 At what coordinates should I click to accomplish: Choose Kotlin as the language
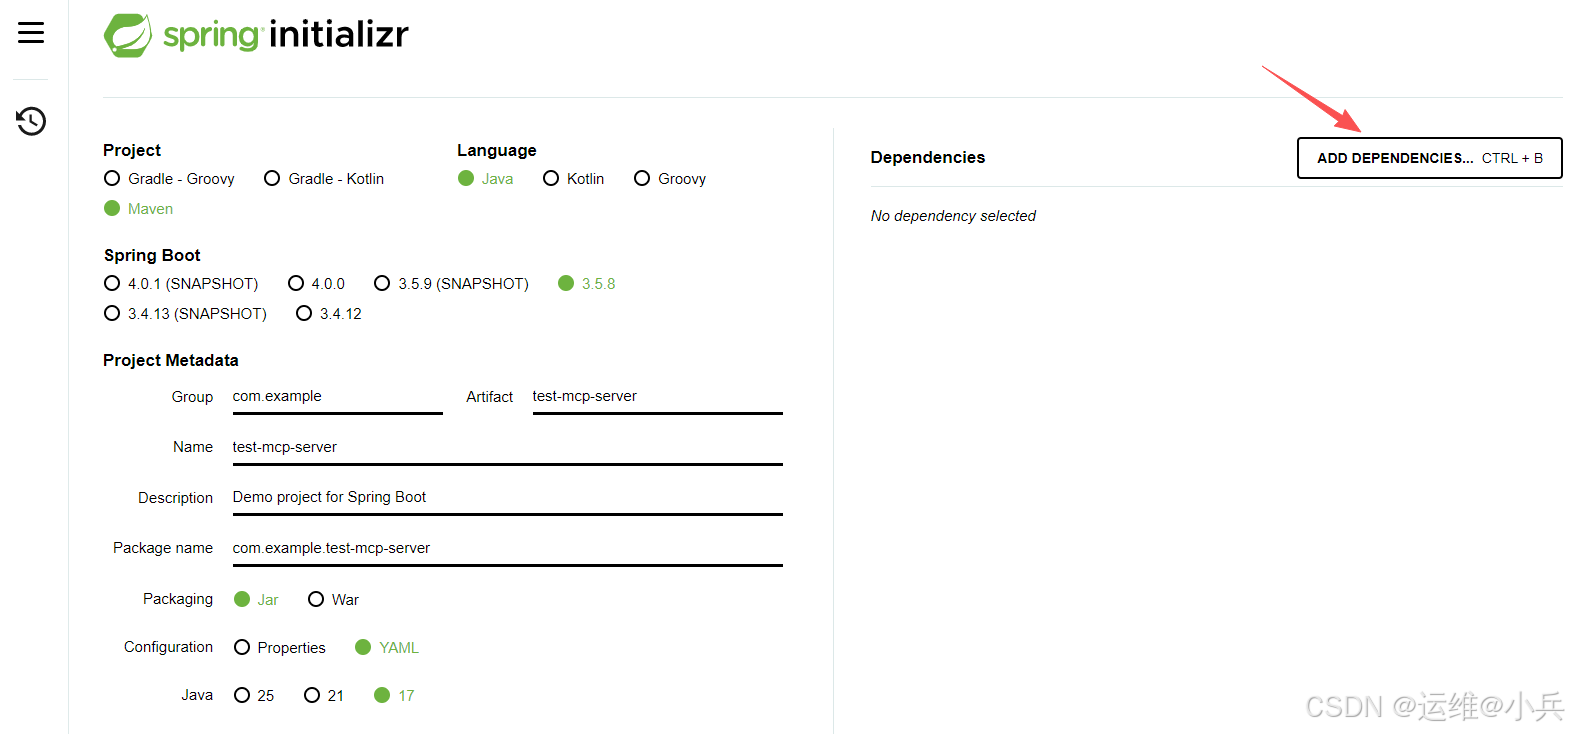click(x=574, y=179)
